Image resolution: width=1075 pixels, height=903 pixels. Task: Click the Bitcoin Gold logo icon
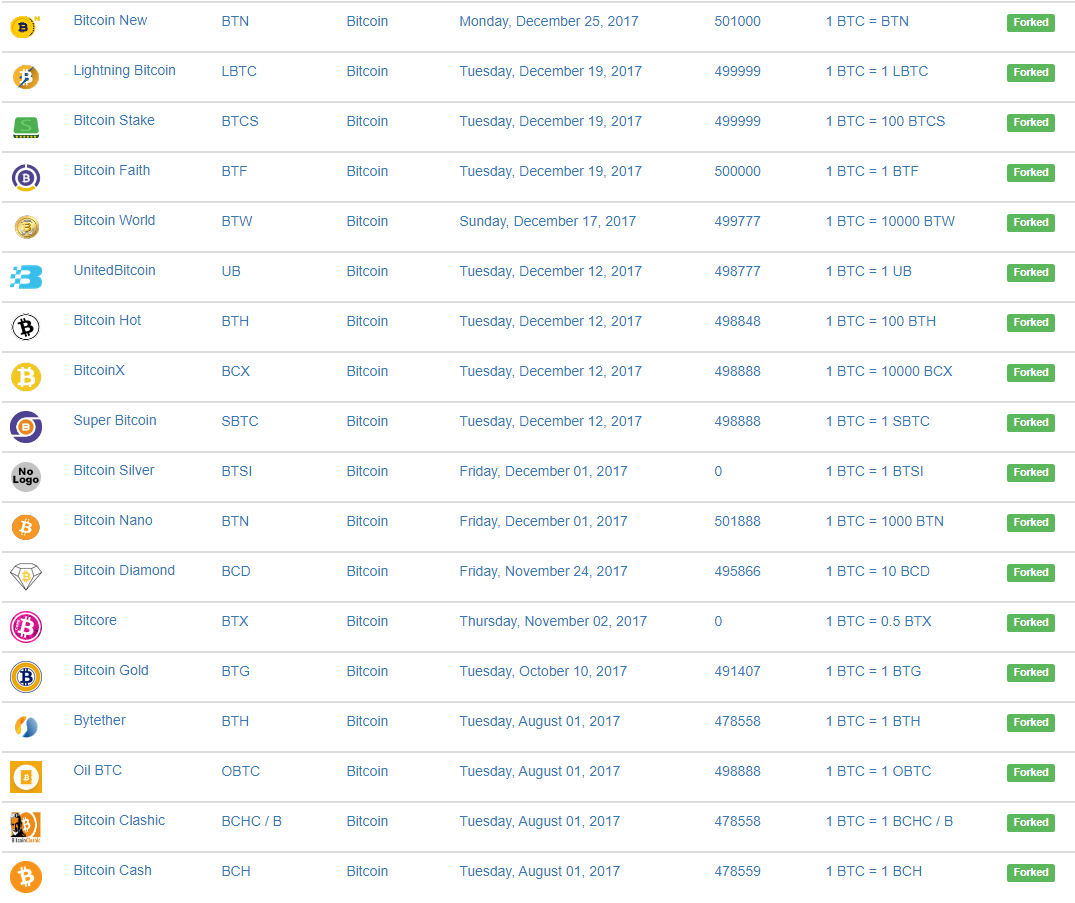click(x=26, y=677)
